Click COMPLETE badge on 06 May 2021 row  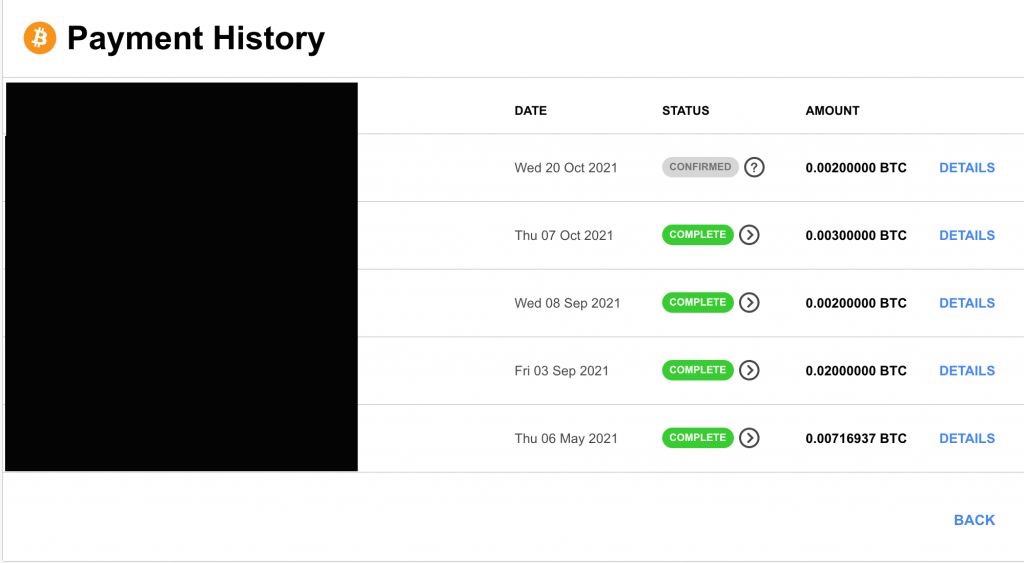point(697,438)
